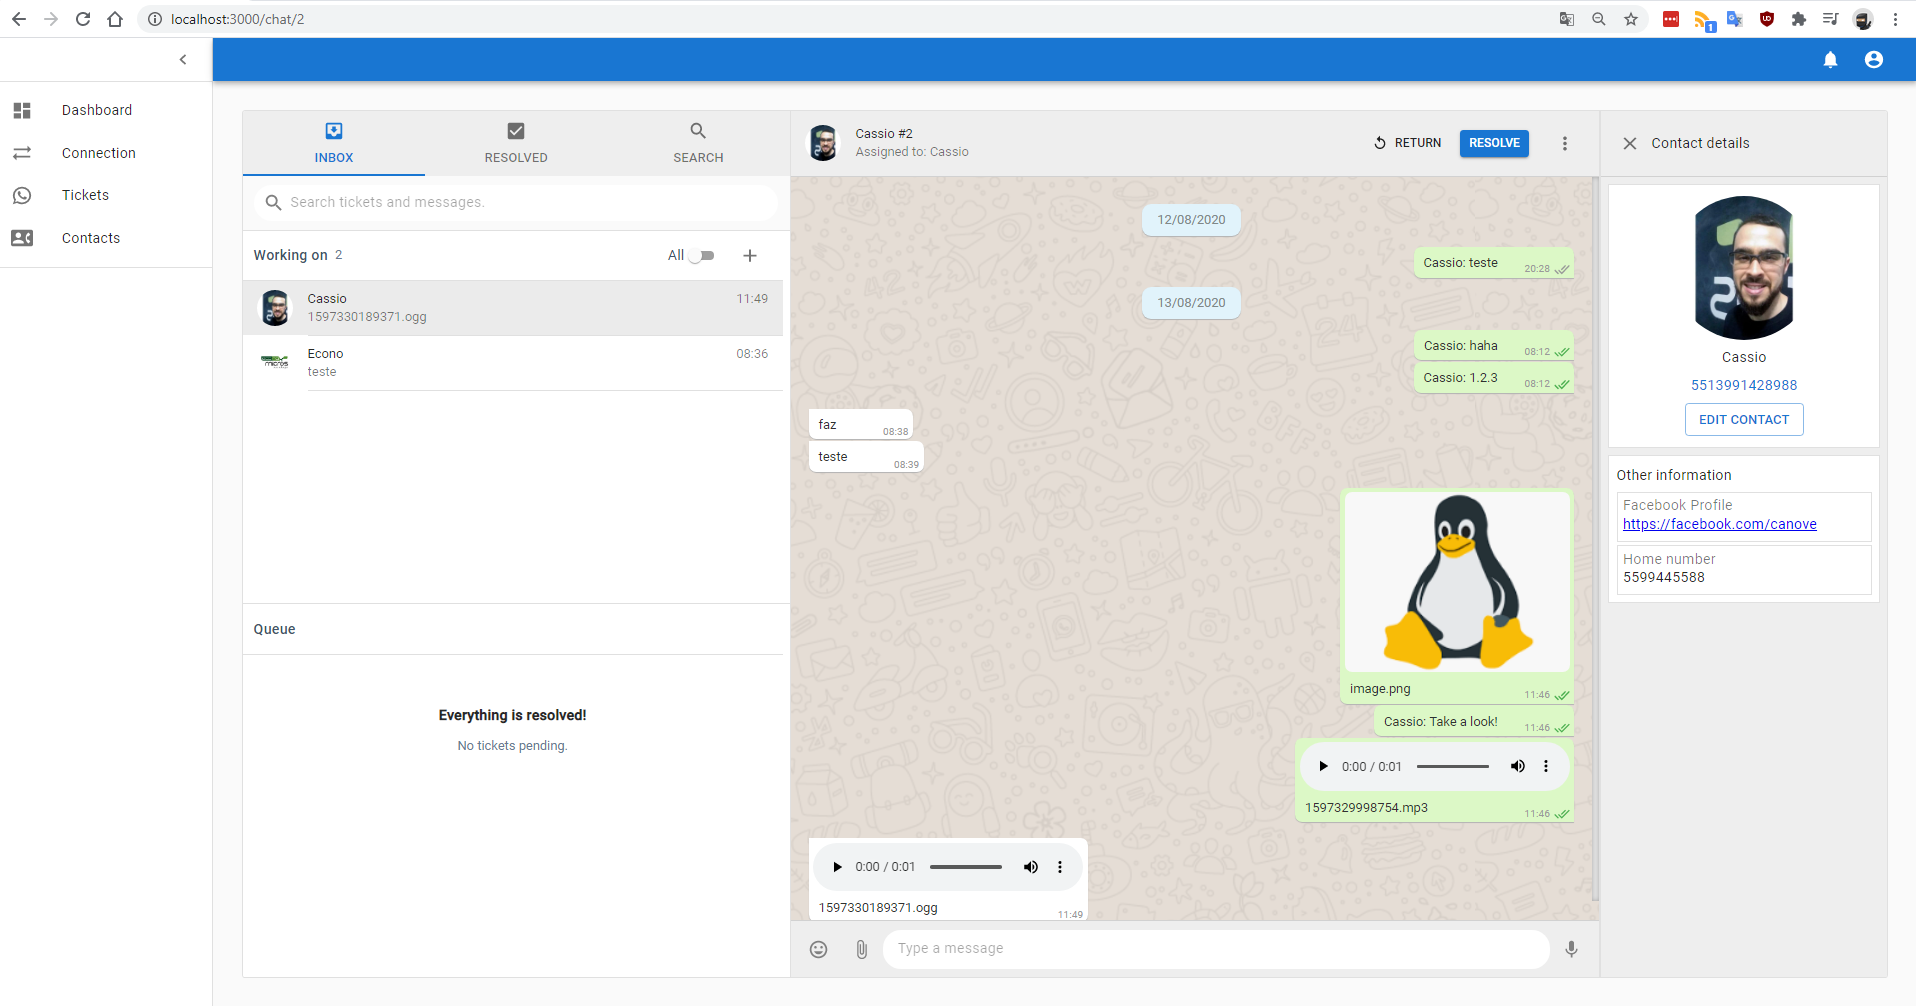This screenshot has height=1006, width=1916.
Task: Add a new ticket with plus icon
Action: (x=750, y=256)
